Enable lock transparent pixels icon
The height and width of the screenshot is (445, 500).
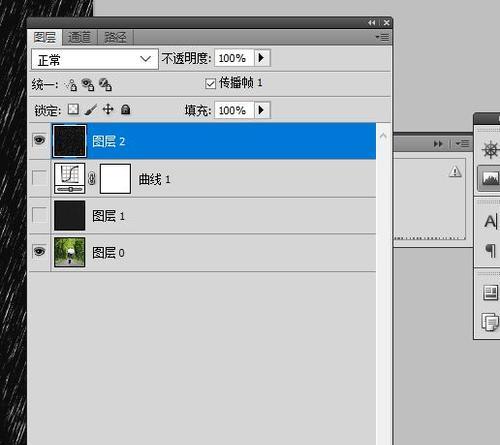tap(73, 109)
